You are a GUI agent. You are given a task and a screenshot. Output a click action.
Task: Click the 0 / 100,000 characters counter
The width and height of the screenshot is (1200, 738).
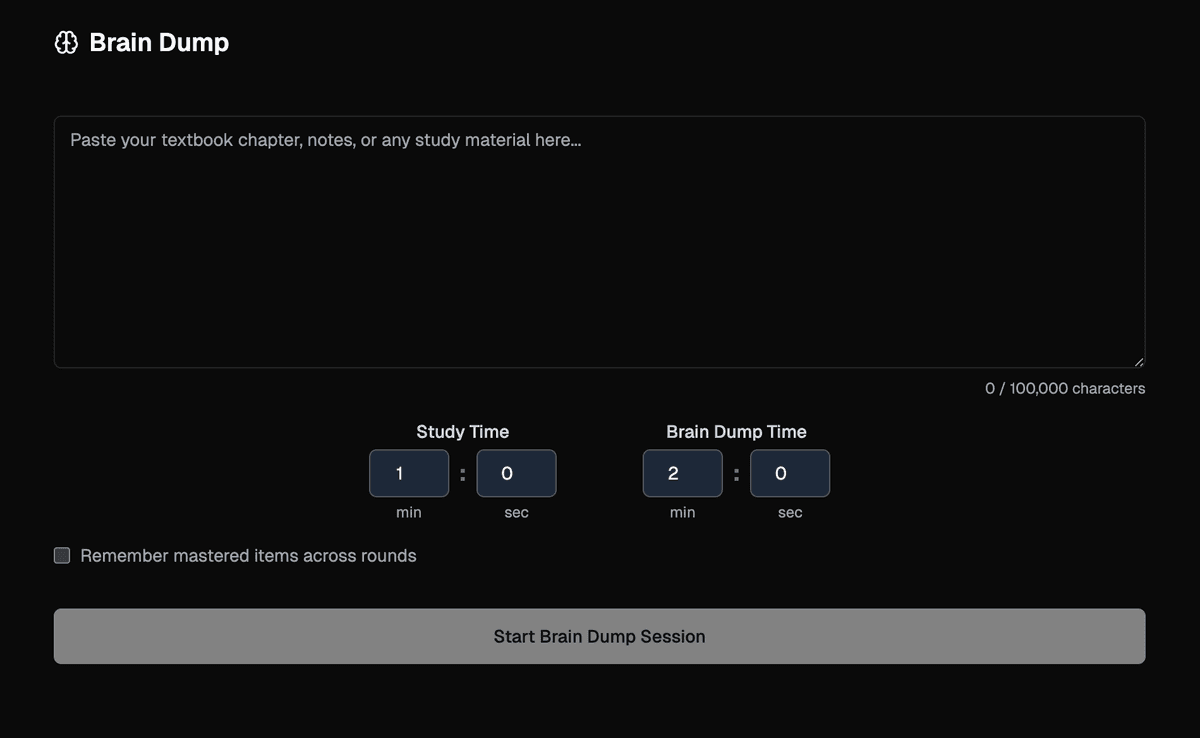pyautogui.click(x=1065, y=388)
